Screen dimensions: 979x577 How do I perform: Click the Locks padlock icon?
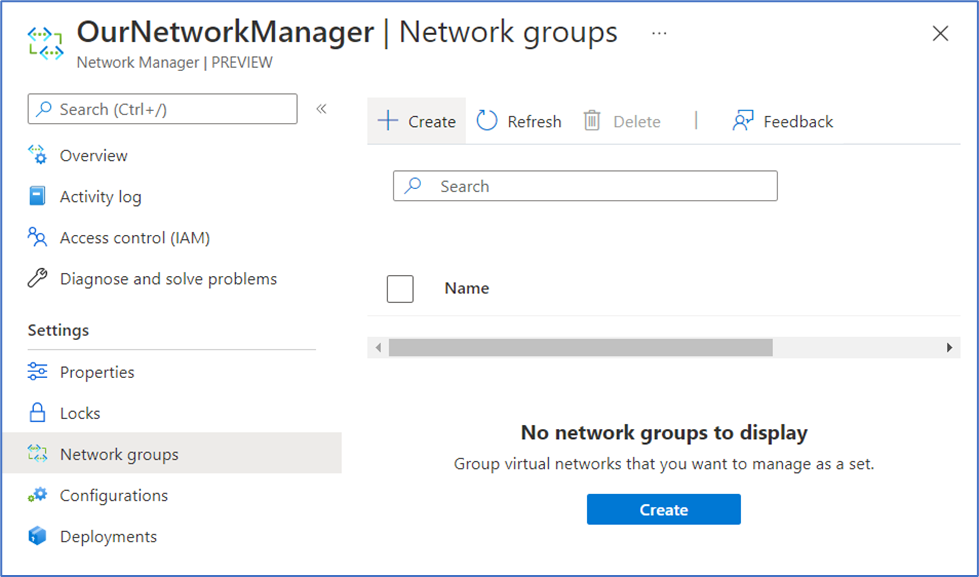(37, 413)
